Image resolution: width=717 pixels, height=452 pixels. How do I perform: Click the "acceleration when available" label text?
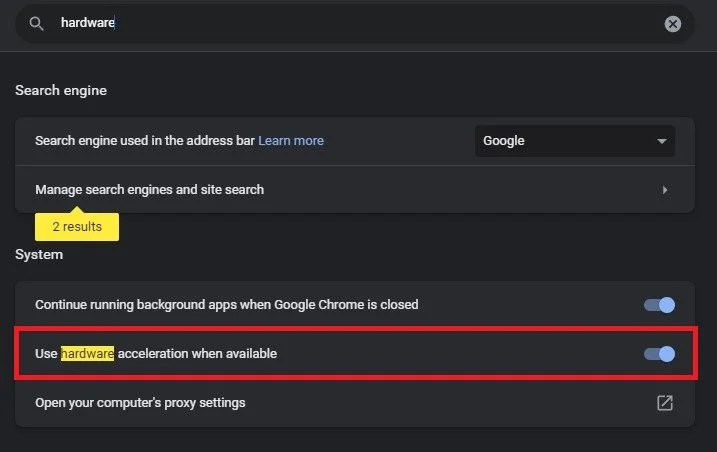197,353
